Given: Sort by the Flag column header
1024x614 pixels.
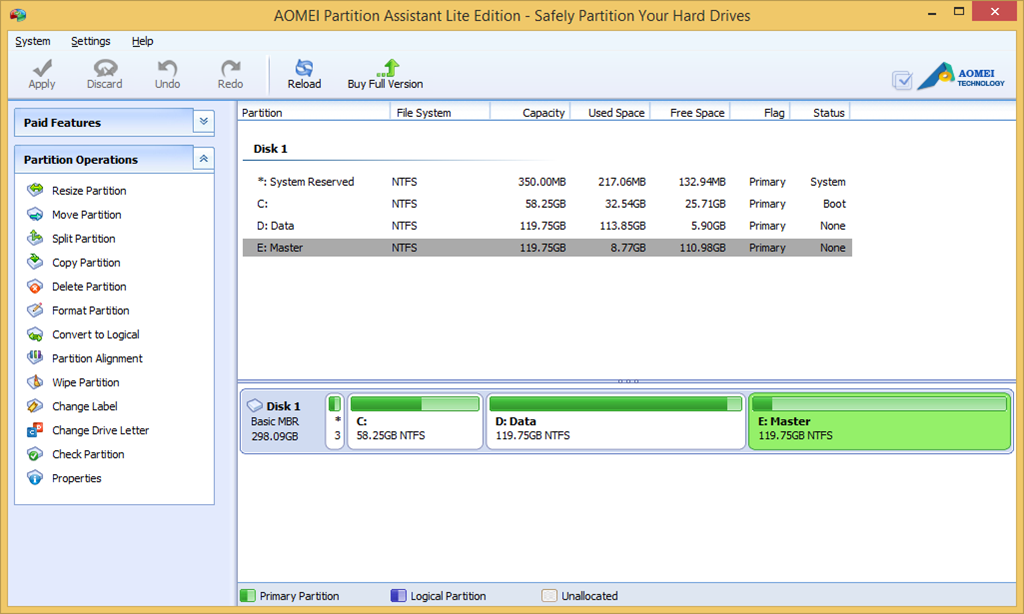Looking at the screenshot, I should point(760,112).
